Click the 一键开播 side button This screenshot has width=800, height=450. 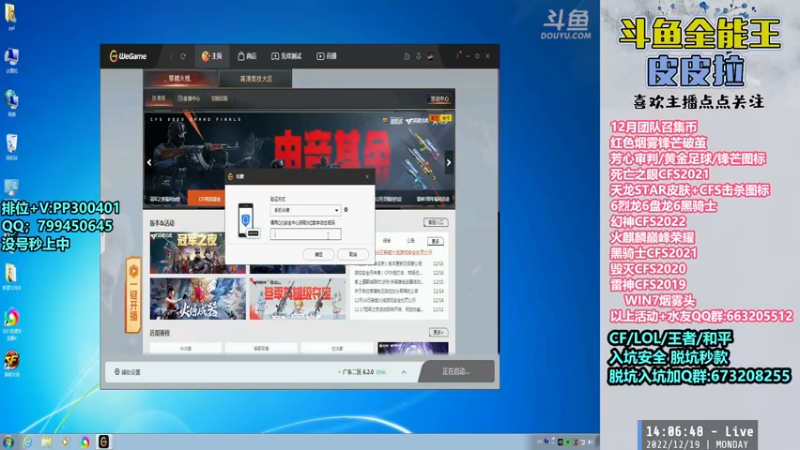133,295
